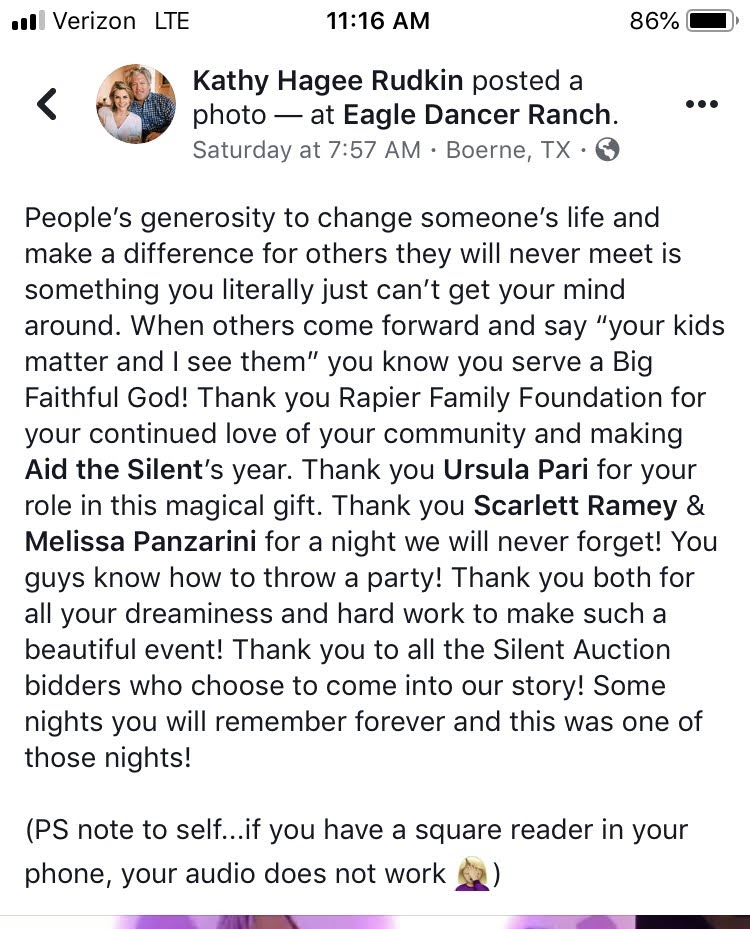Tap the Saturday at 7:57 AM timestamp
The width and height of the screenshot is (750, 929).
click(x=306, y=150)
